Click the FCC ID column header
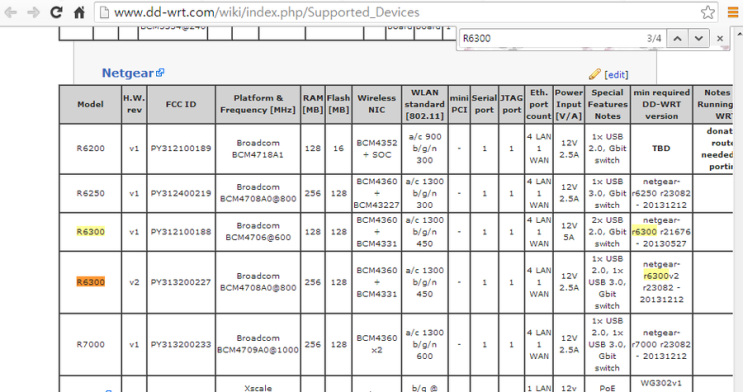The width and height of the screenshot is (743, 392). point(181,104)
